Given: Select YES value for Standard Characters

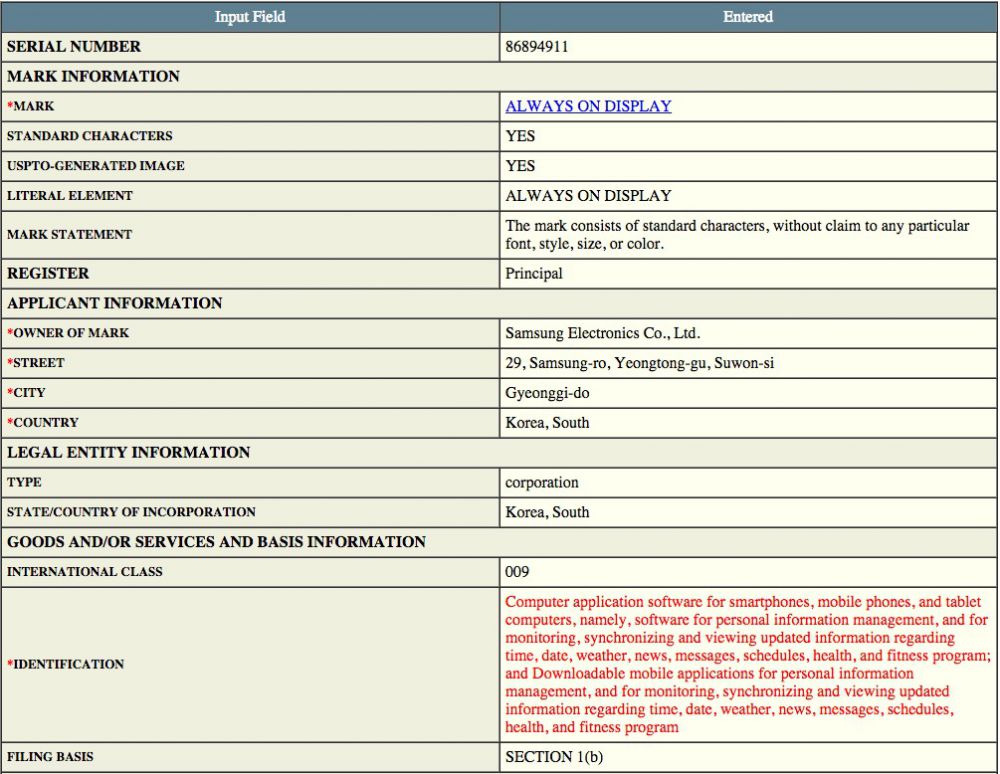Looking at the screenshot, I should [520, 136].
